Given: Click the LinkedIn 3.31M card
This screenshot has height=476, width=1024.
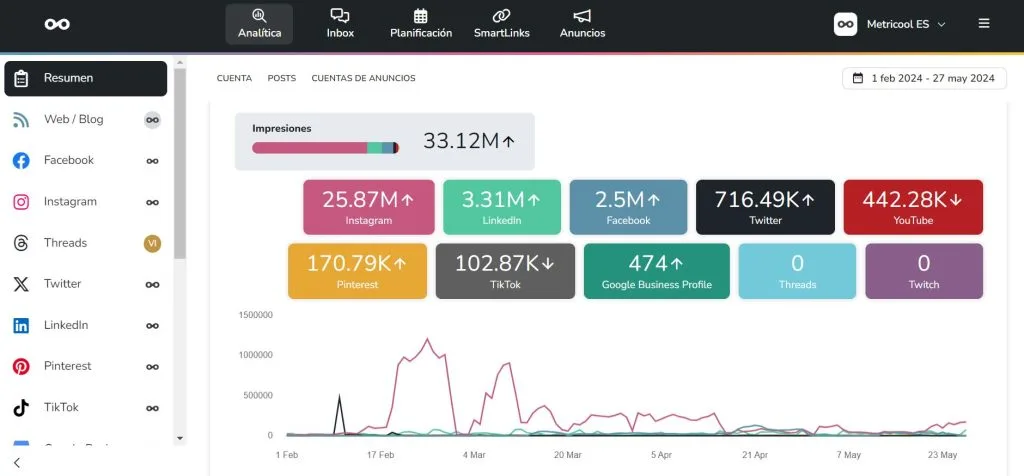Looking at the screenshot, I should point(502,207).
